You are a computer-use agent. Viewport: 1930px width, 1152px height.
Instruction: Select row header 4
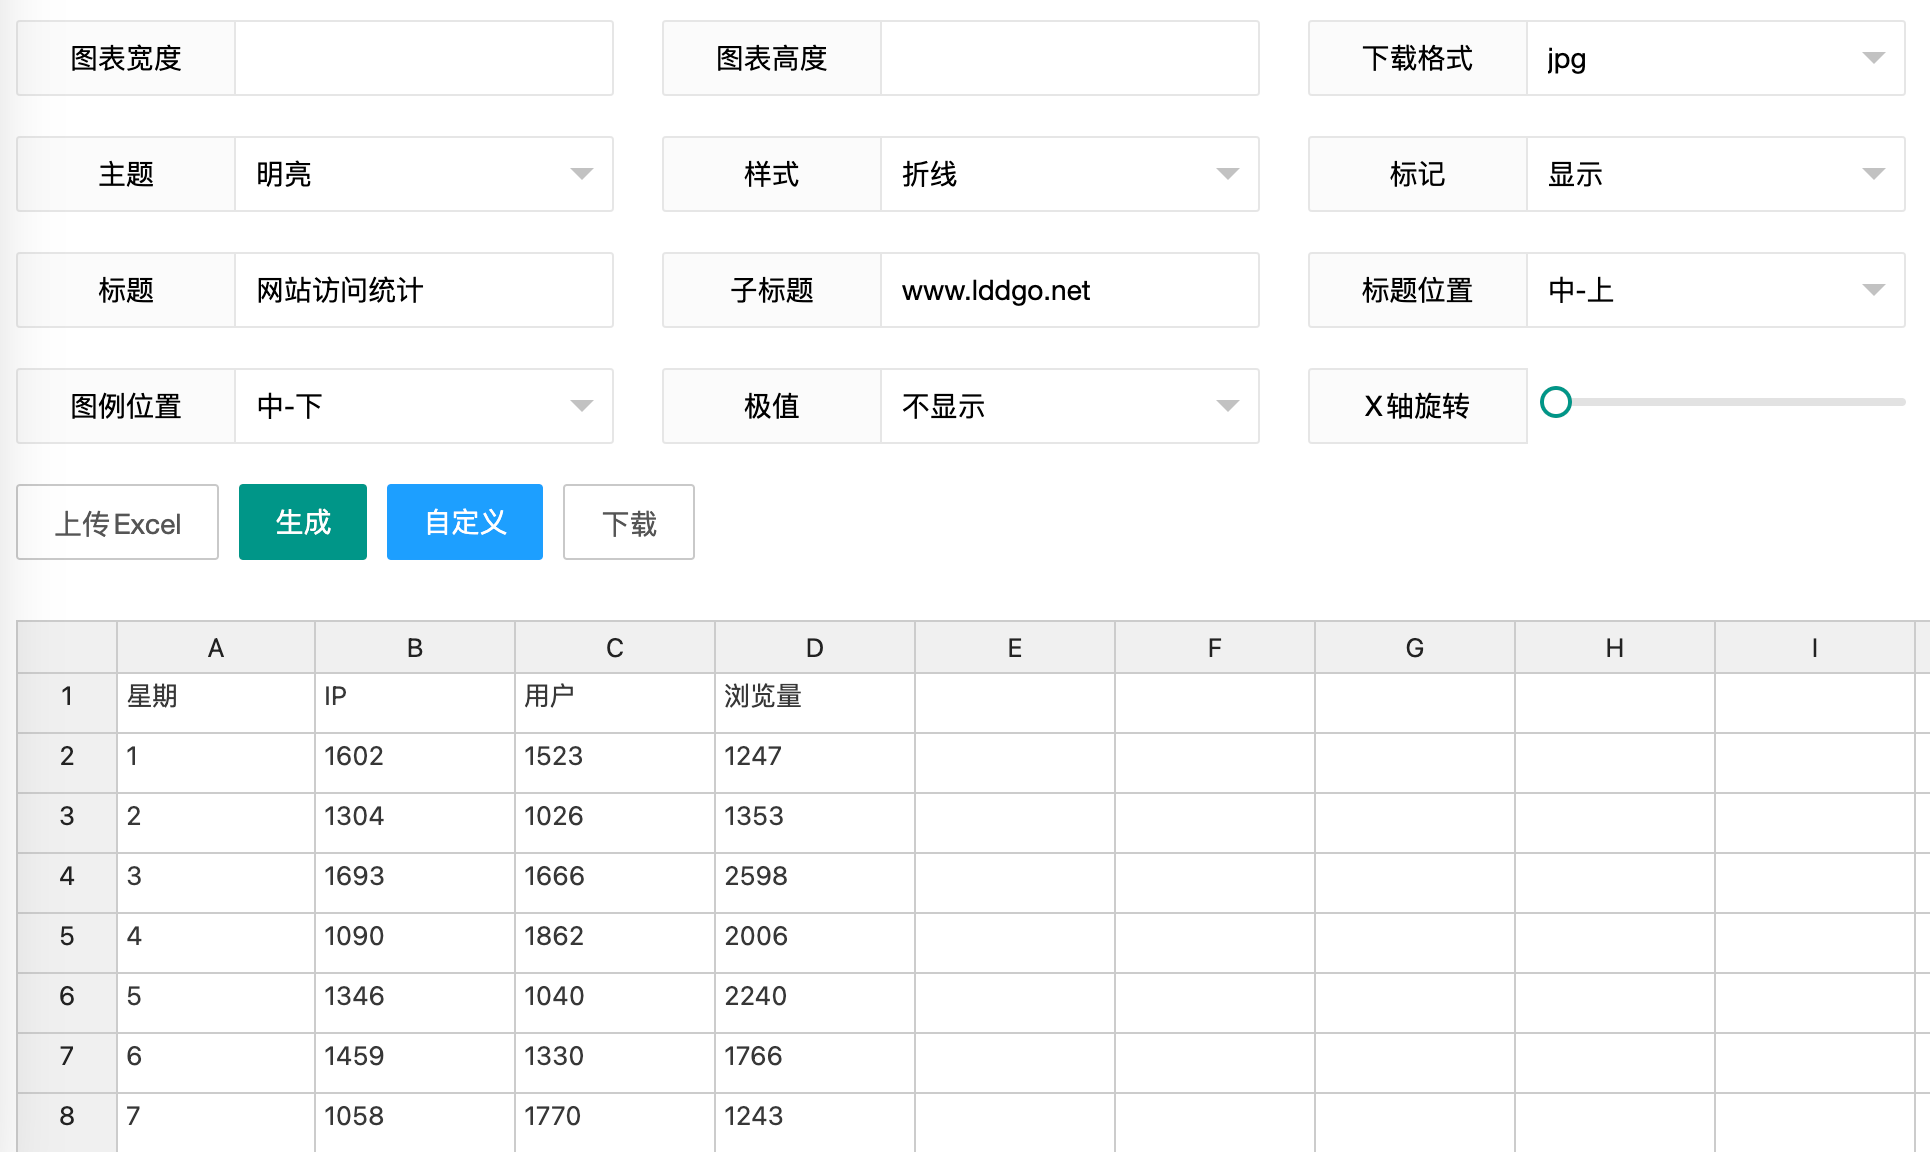click(x=66, y=876)
